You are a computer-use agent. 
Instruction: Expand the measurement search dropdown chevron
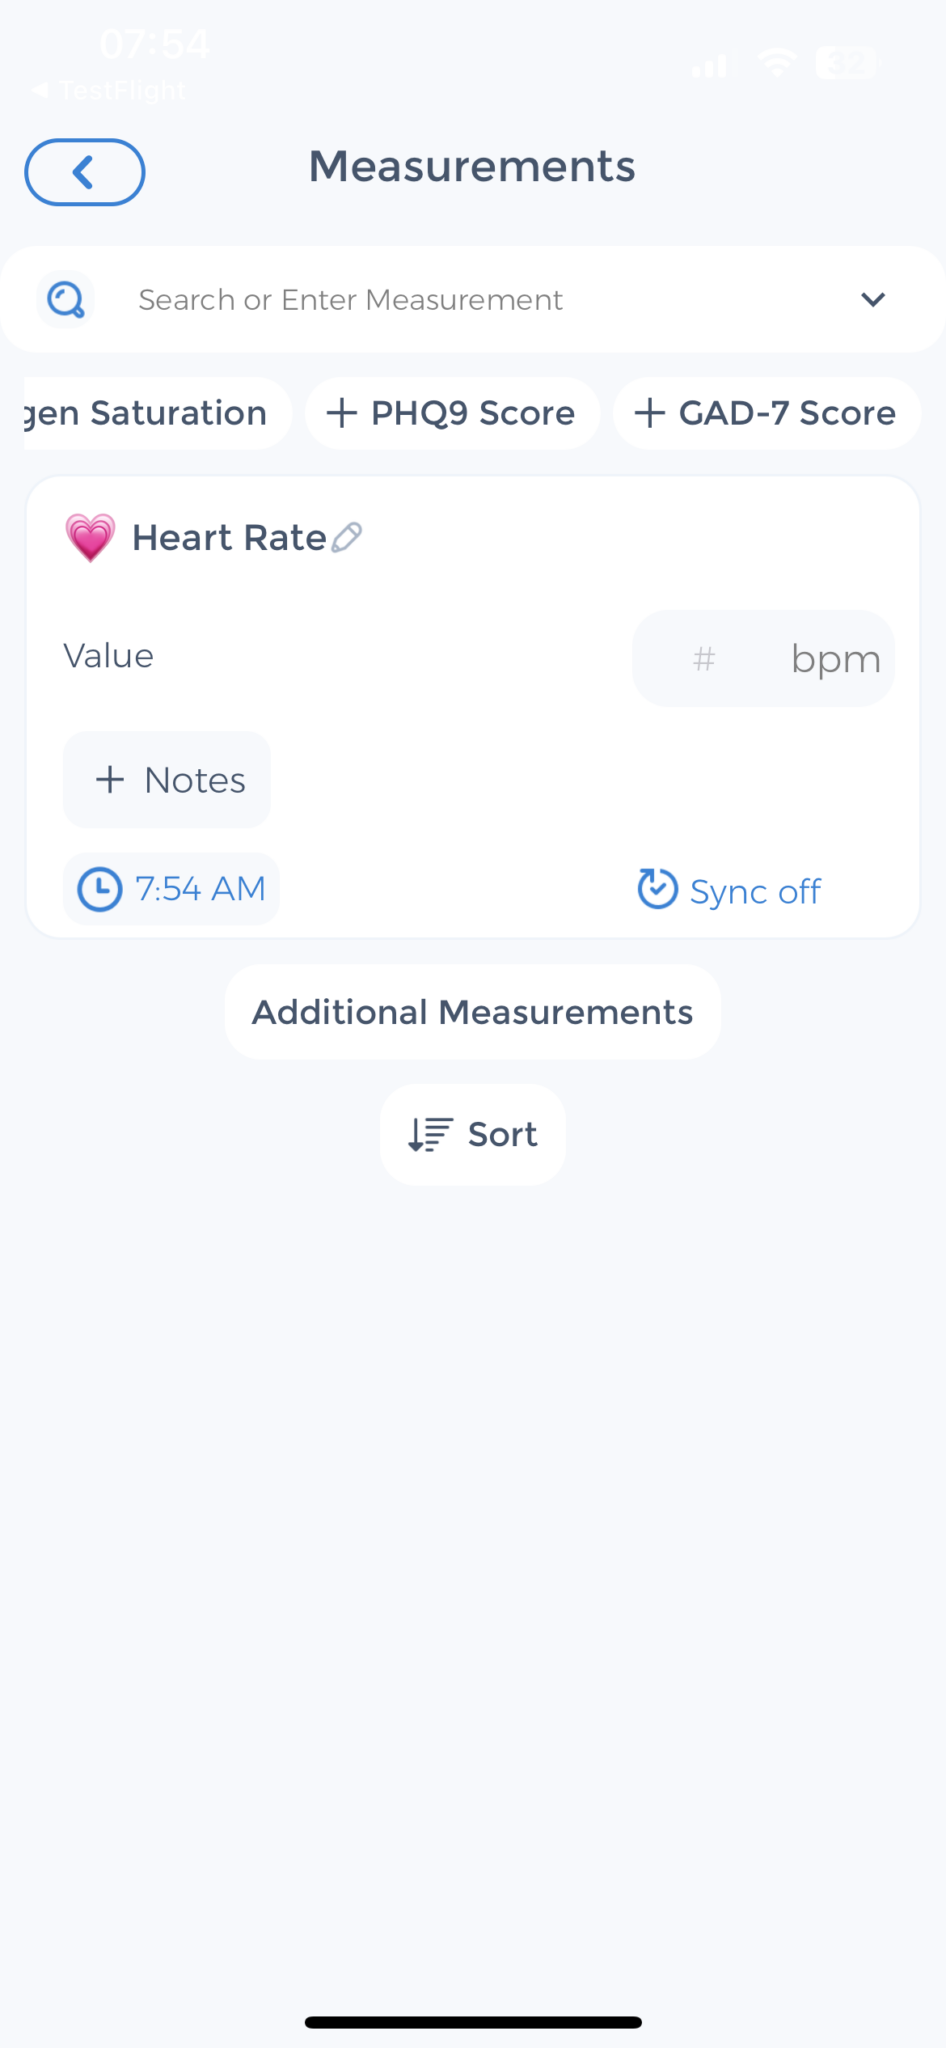pyautogui.click(x=873, y=299)
